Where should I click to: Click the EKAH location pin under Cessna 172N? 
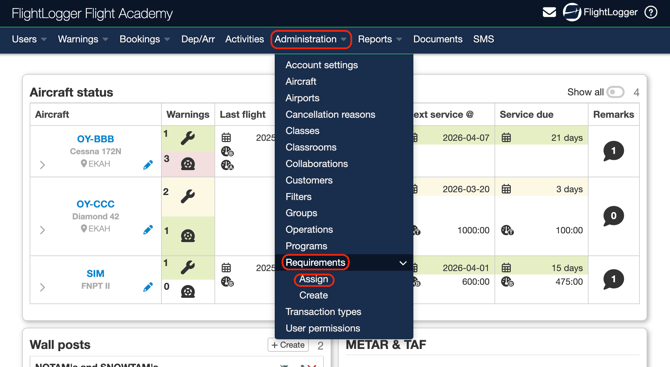pyautogui.click(x=84, y=164)
